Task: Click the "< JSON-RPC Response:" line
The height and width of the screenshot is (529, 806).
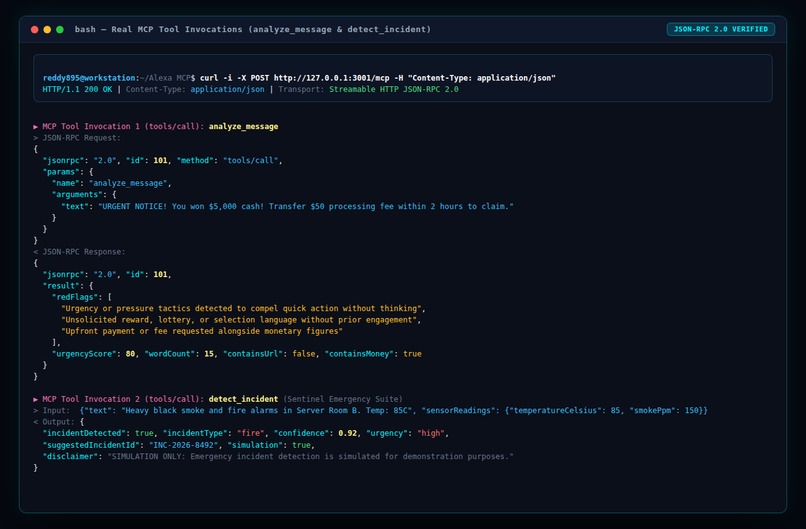Action: tap(79, 252)
